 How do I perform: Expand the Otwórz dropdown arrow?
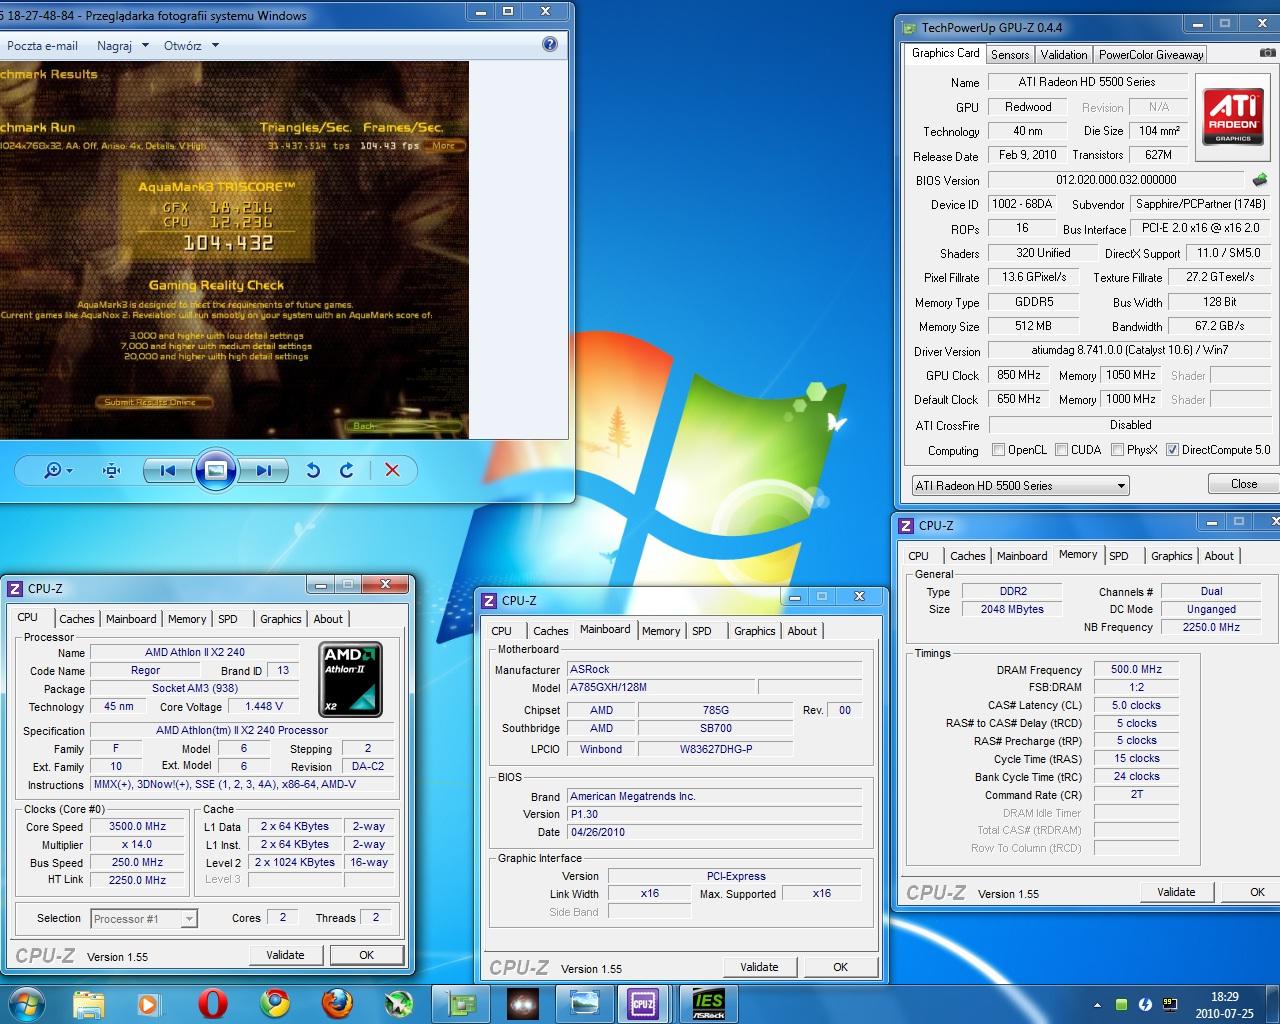point(215,45)
